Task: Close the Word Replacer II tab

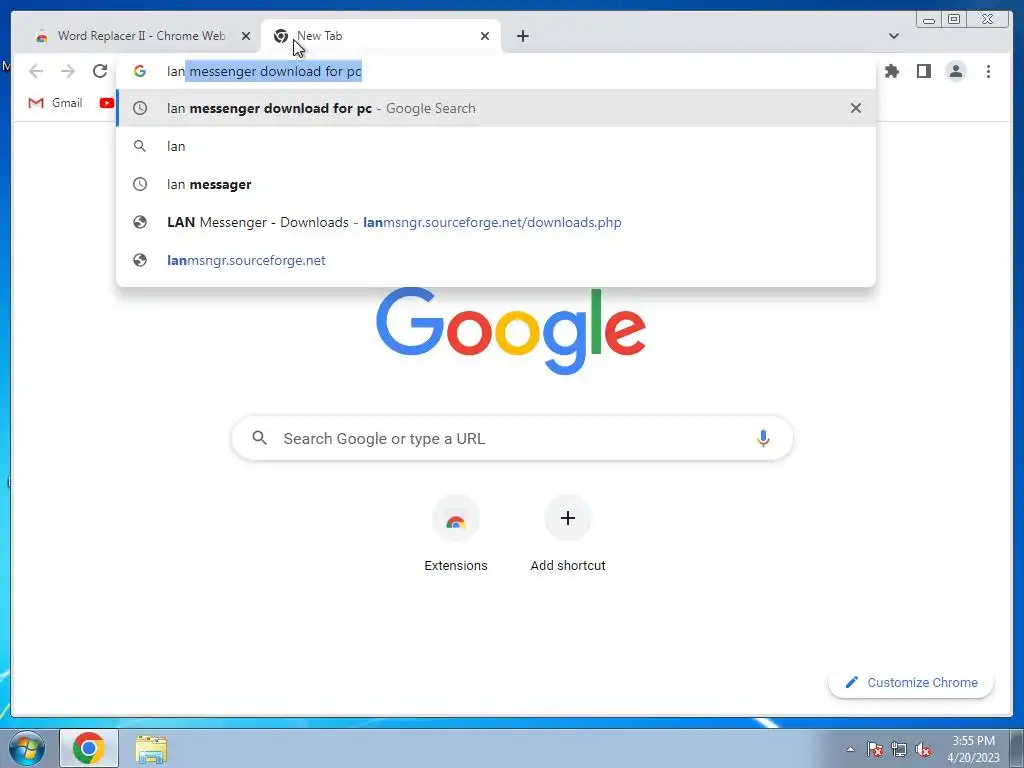Action: point(246,36)
